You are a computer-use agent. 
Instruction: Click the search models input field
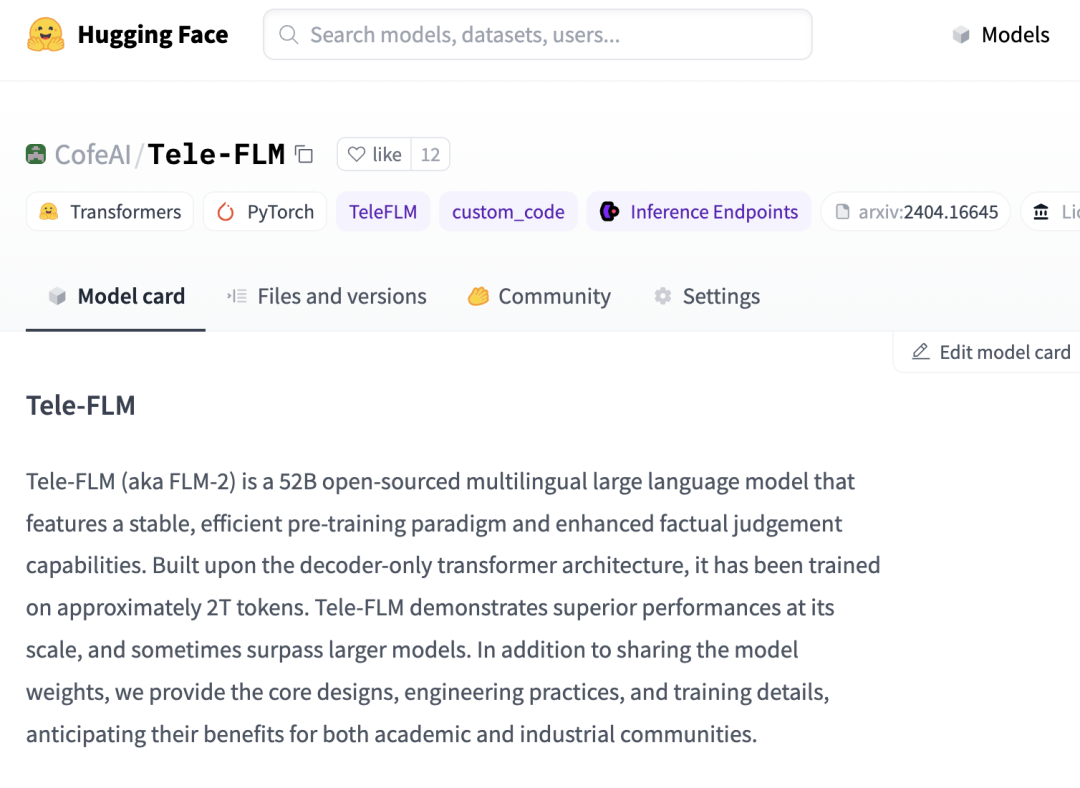coord(537,34)
